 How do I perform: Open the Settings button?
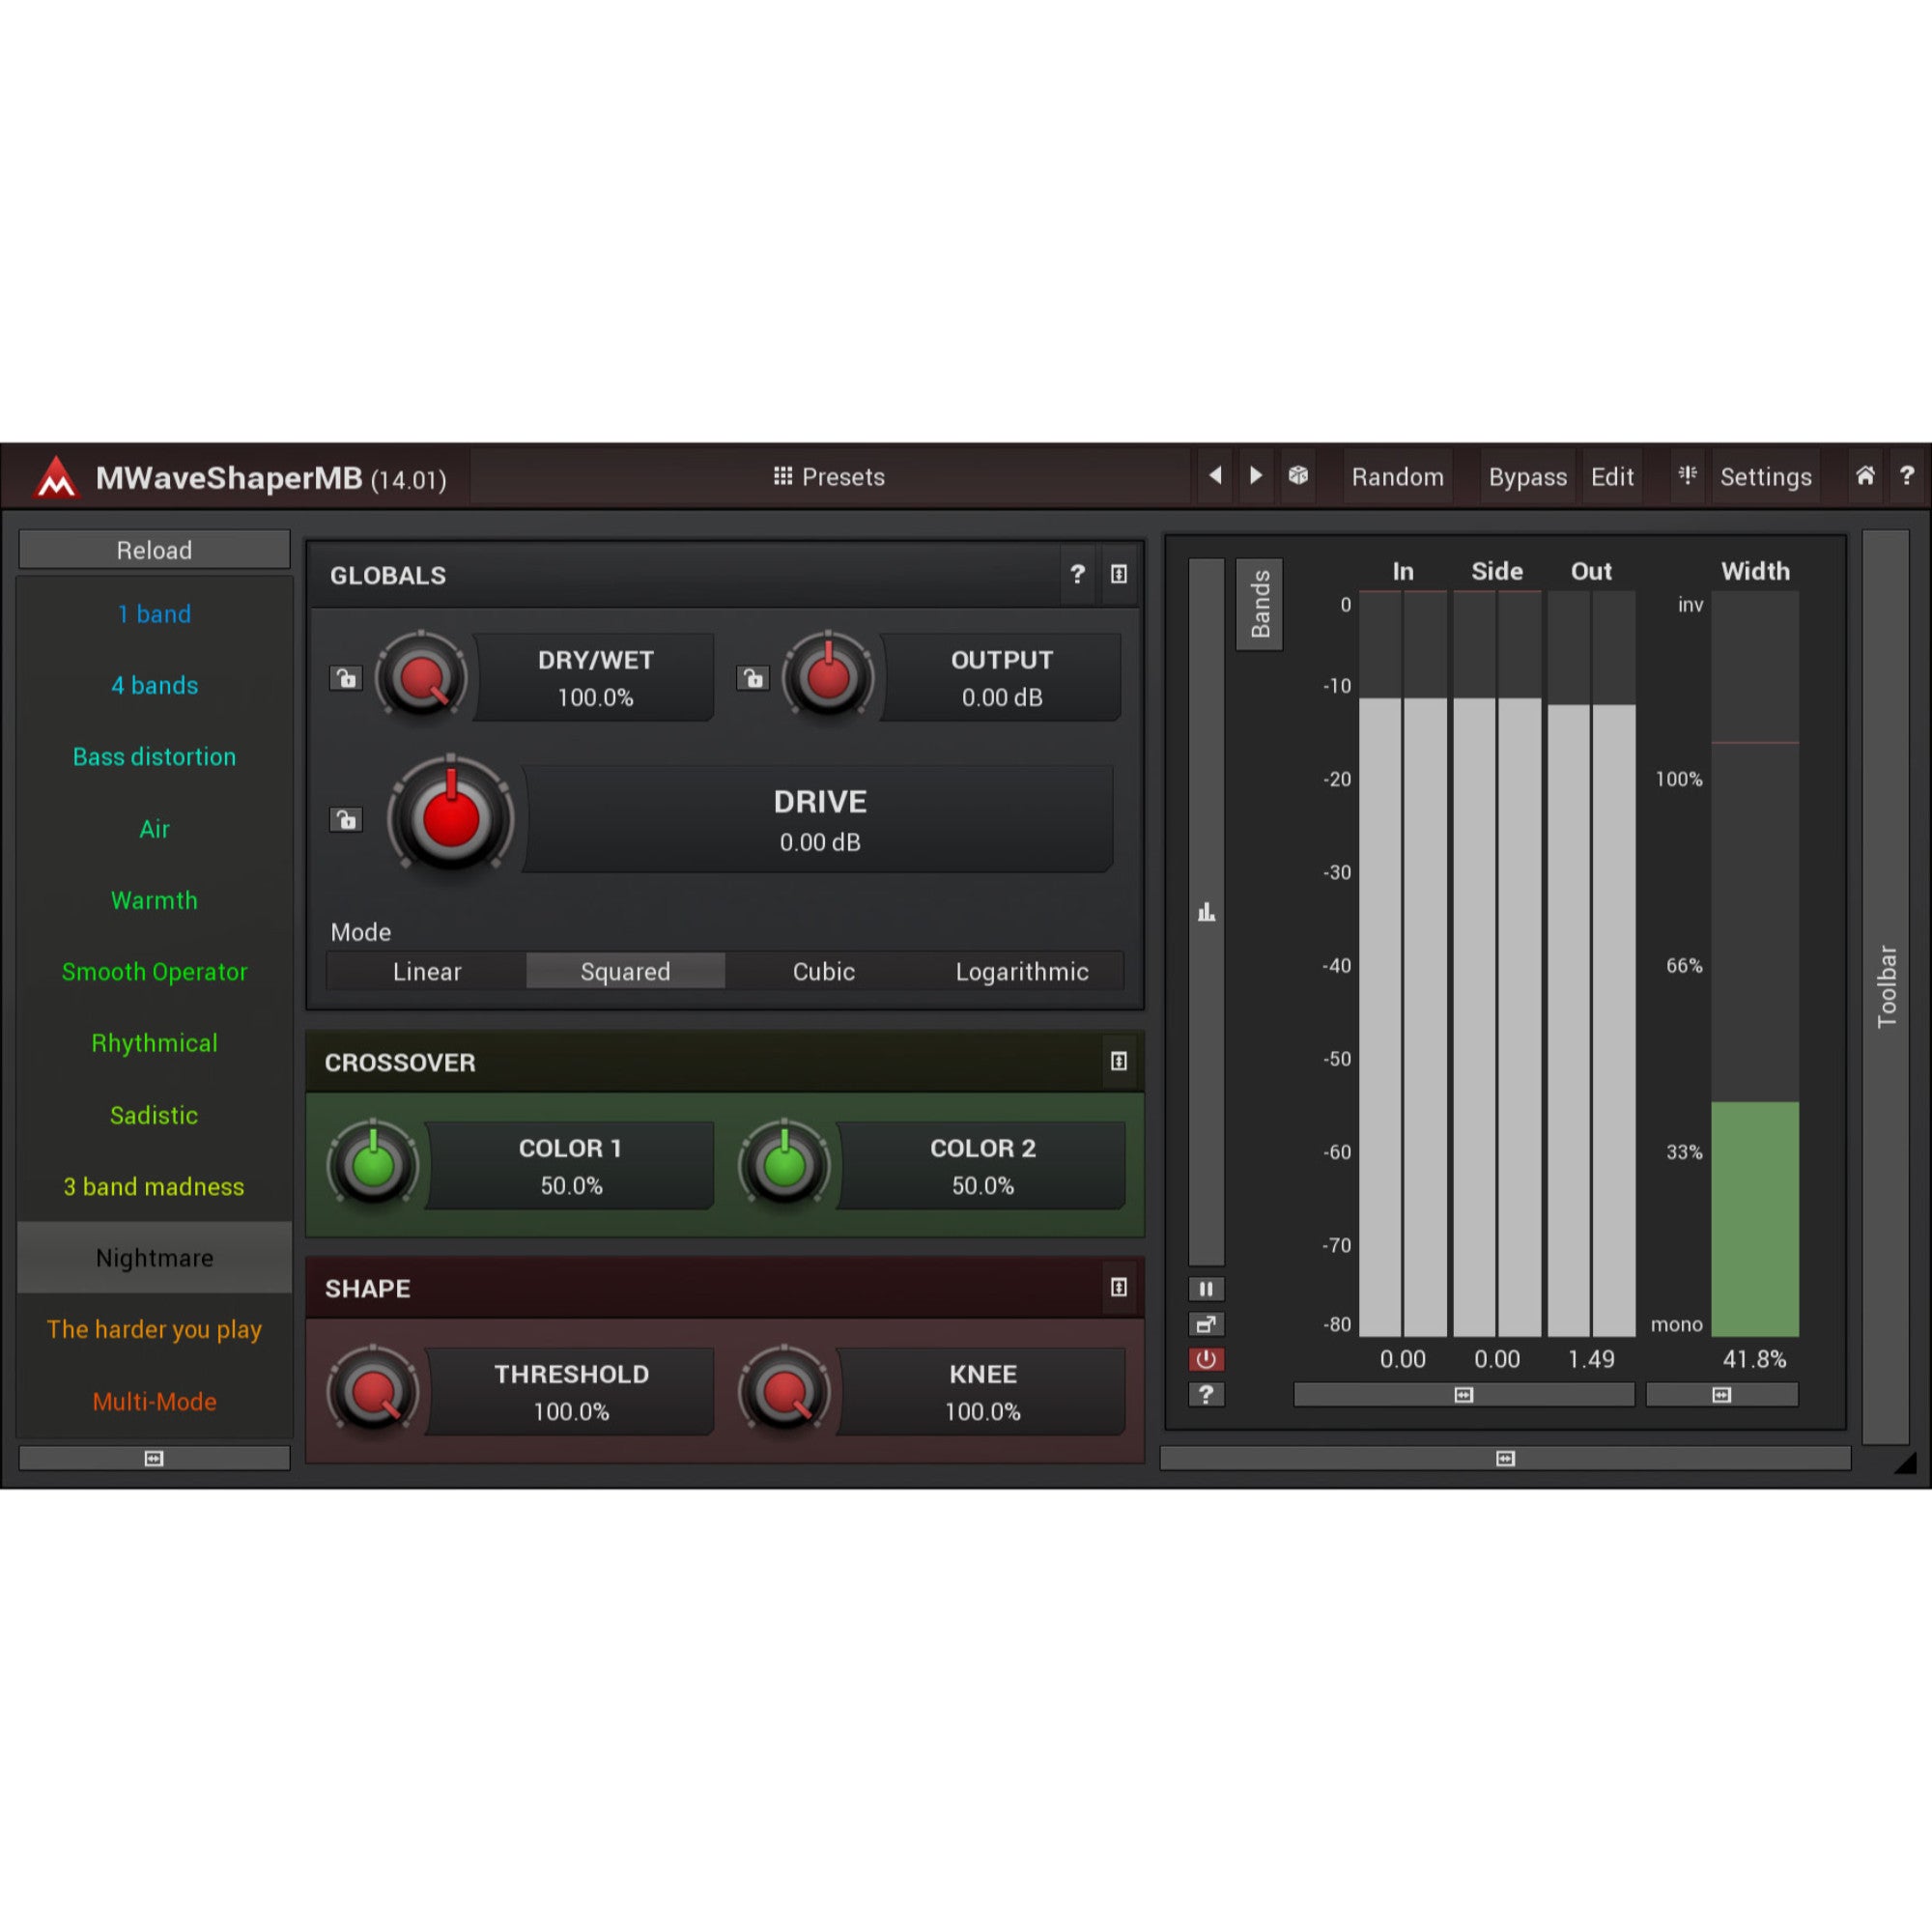[1765, 477]
